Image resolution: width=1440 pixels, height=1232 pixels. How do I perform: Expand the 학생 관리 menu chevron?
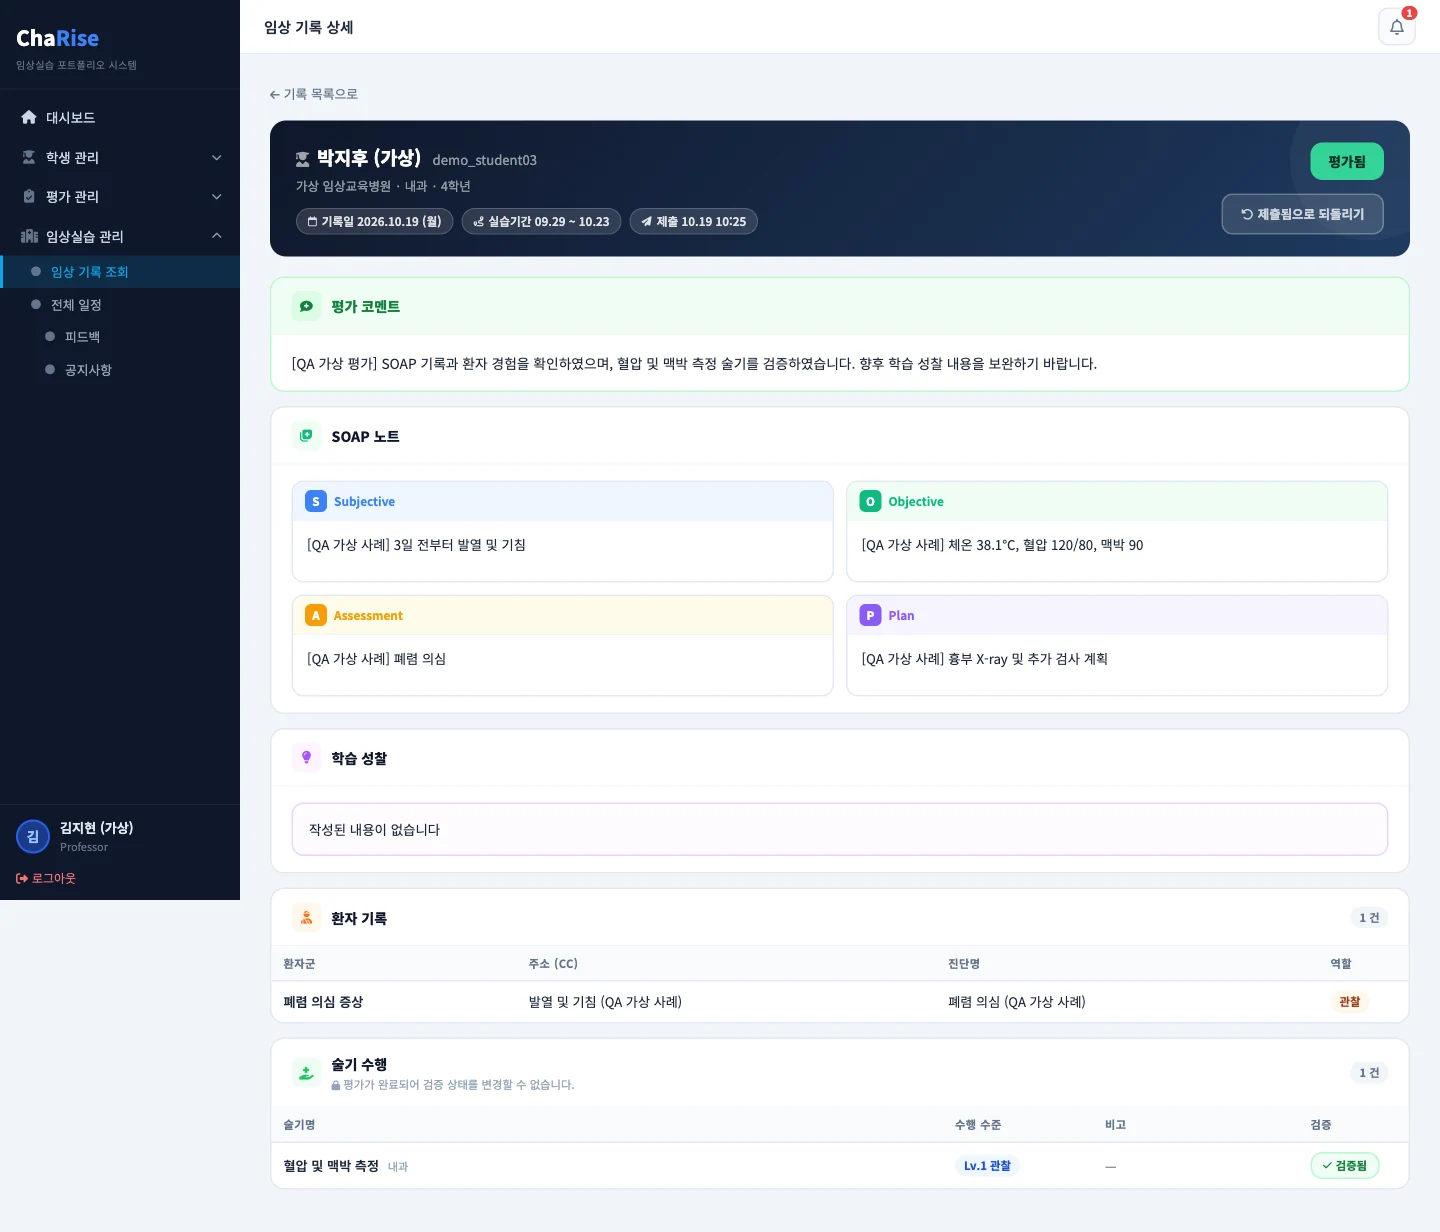coord(217,157)
